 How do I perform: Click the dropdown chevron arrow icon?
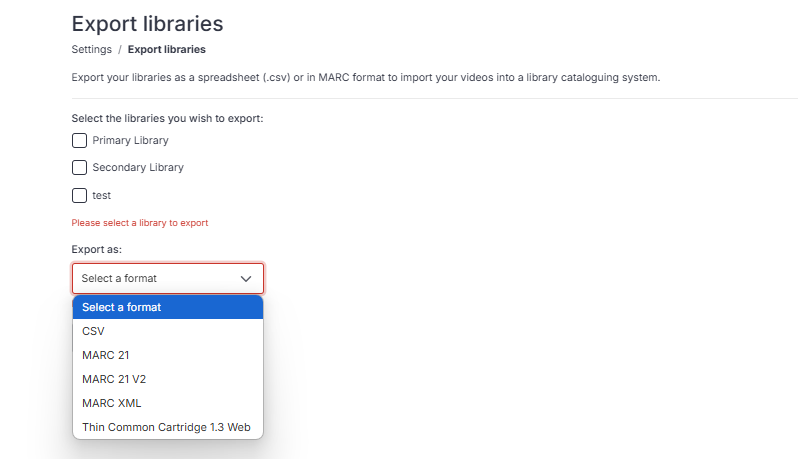[246, 279]
